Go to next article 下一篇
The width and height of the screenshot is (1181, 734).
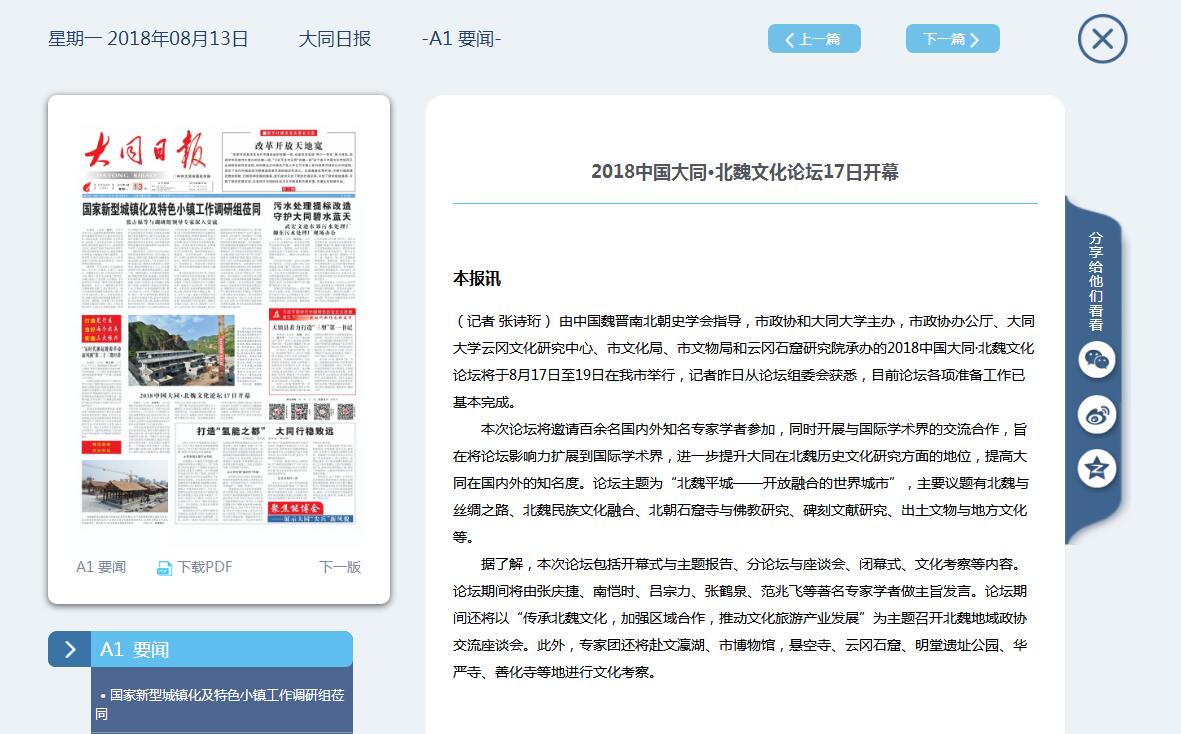pos(953,39)
